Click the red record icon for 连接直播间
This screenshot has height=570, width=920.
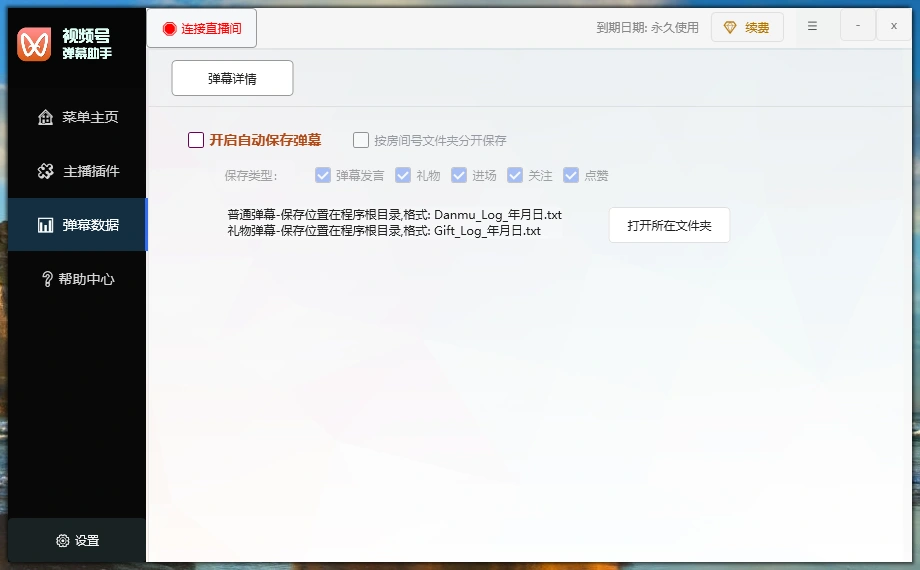pos(169,29)
